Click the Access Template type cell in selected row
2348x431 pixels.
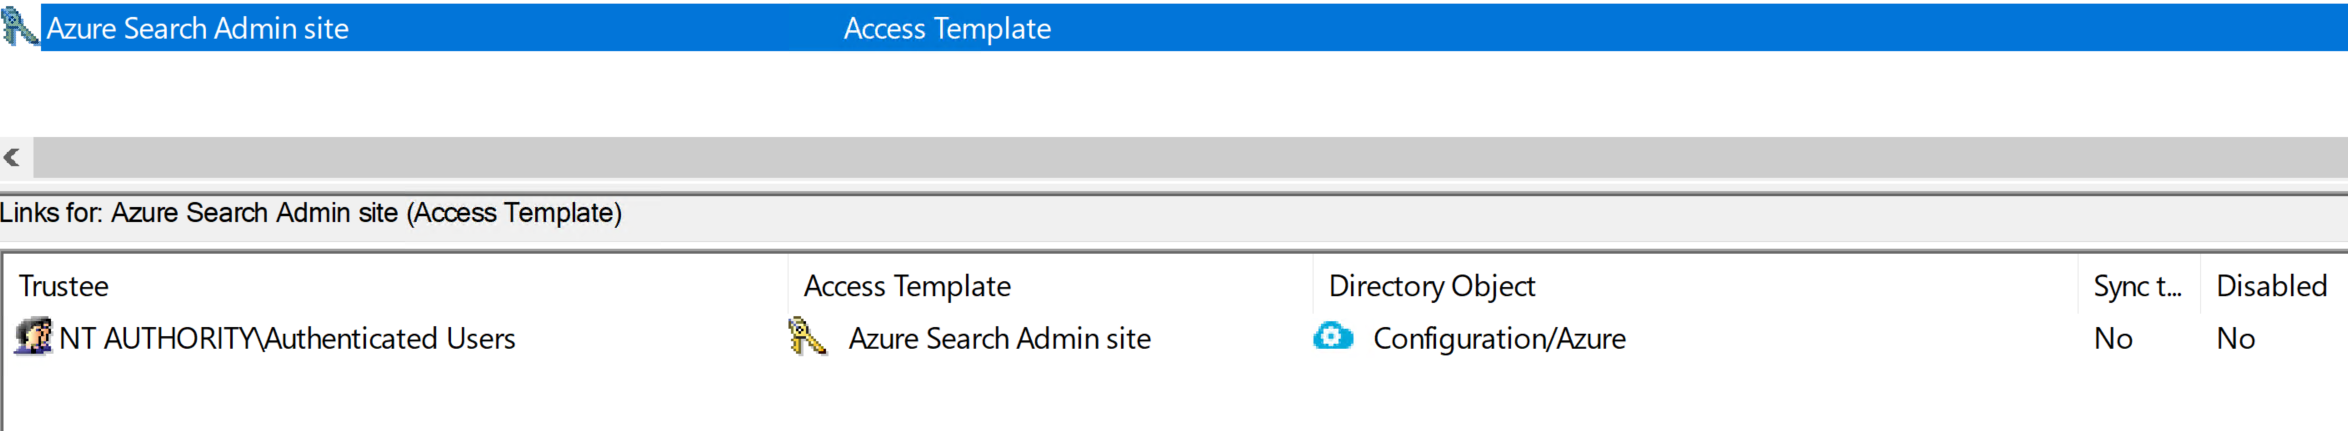point(947,29)
